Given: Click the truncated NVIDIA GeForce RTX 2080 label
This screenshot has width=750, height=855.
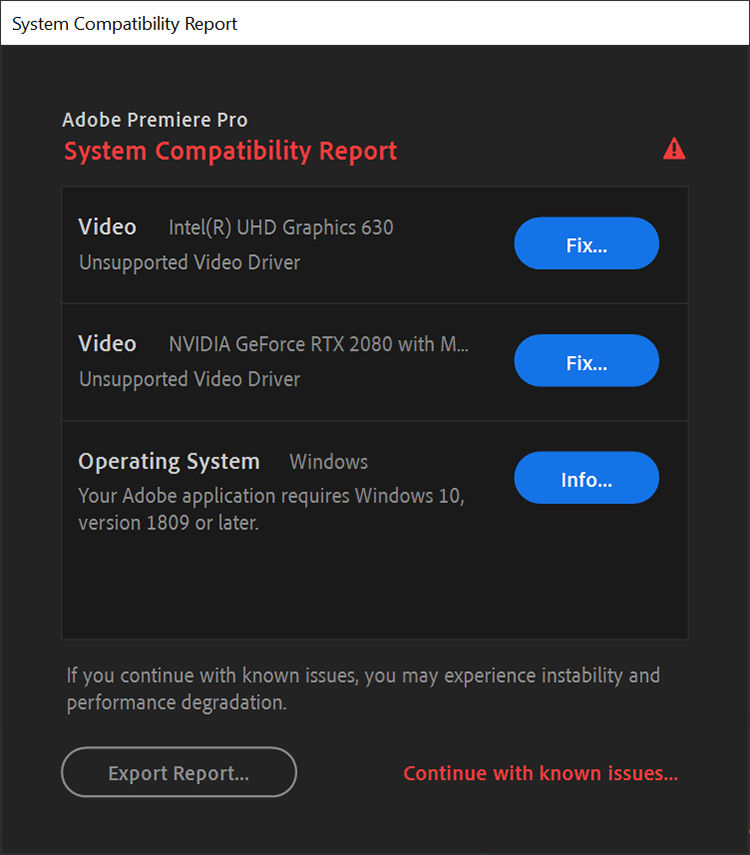Looking at the screenshot, I should coord(318,344).
